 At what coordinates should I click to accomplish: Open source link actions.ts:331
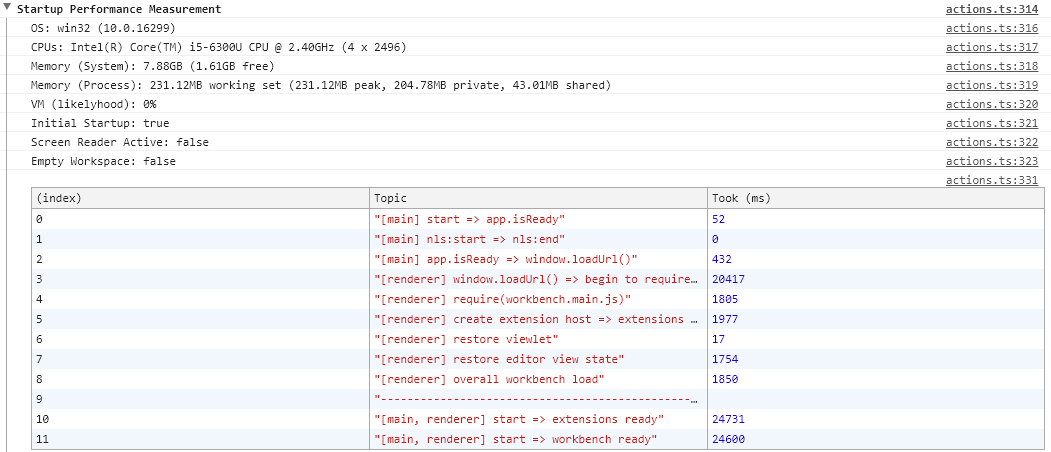pos(991,180)
